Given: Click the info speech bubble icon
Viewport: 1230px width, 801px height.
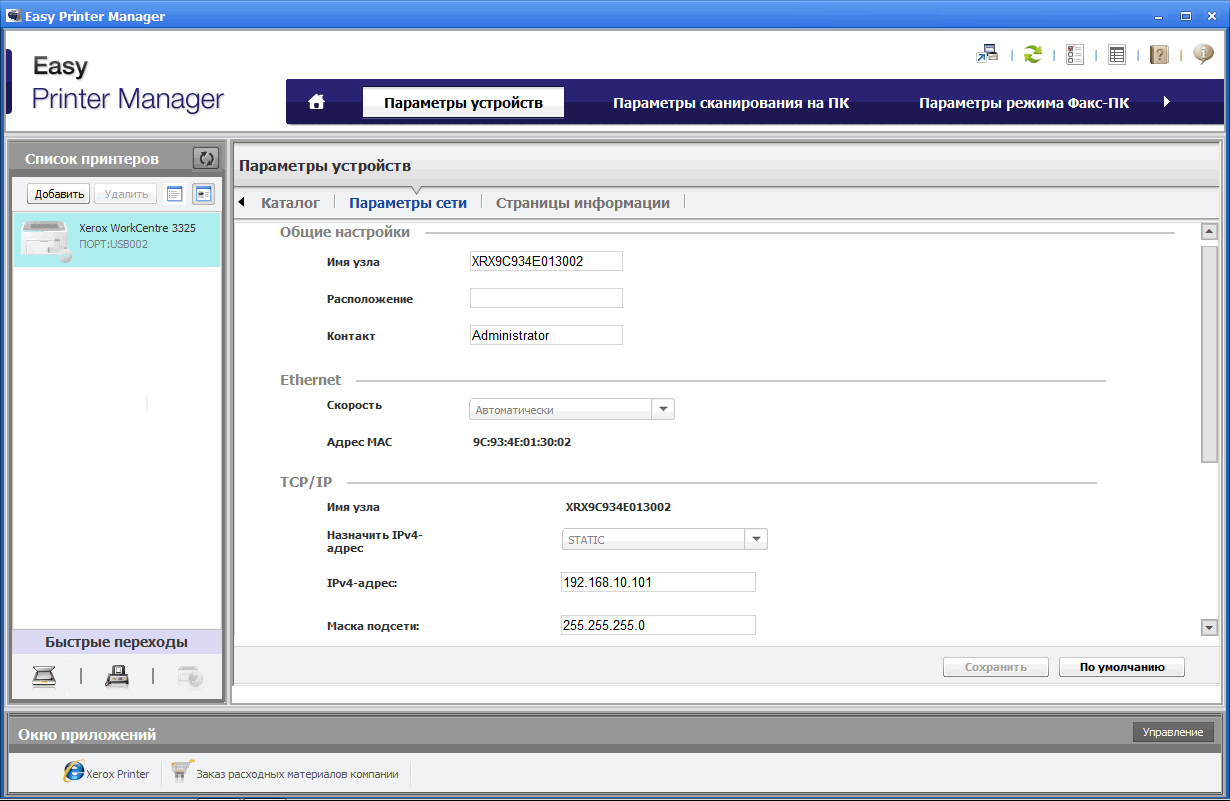Looking at the screenshot, I should click(1203, 54).
